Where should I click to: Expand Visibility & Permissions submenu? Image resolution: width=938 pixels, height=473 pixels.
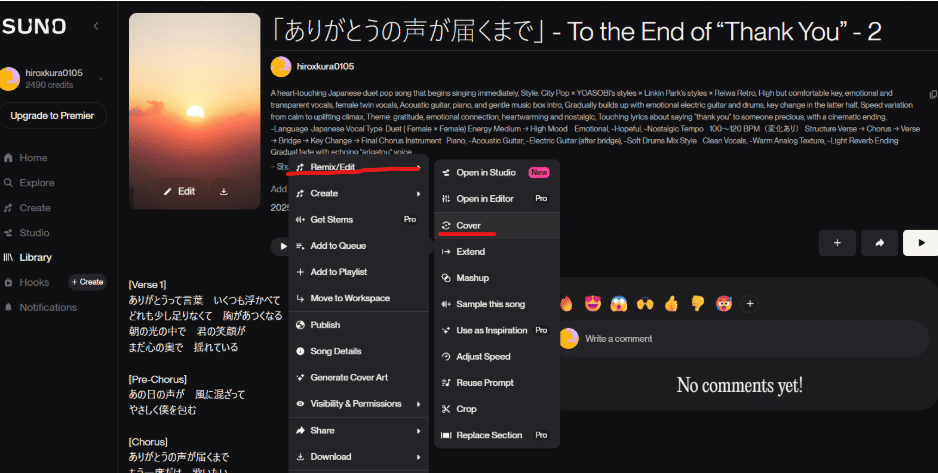(x=358, y=404)
